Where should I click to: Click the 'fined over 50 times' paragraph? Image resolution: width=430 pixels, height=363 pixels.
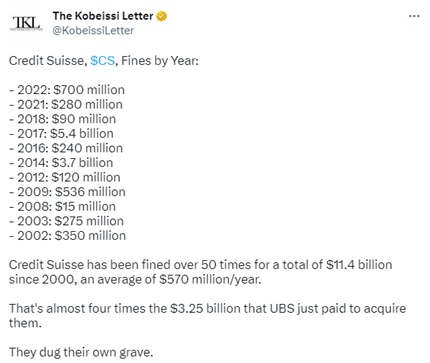tap(201, 272)
